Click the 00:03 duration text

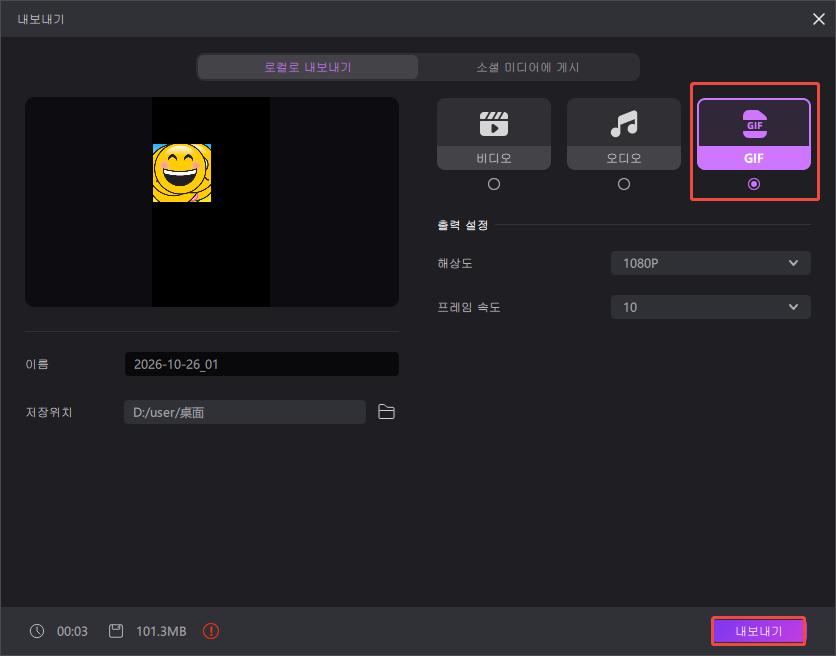click(x=72, y=631)
